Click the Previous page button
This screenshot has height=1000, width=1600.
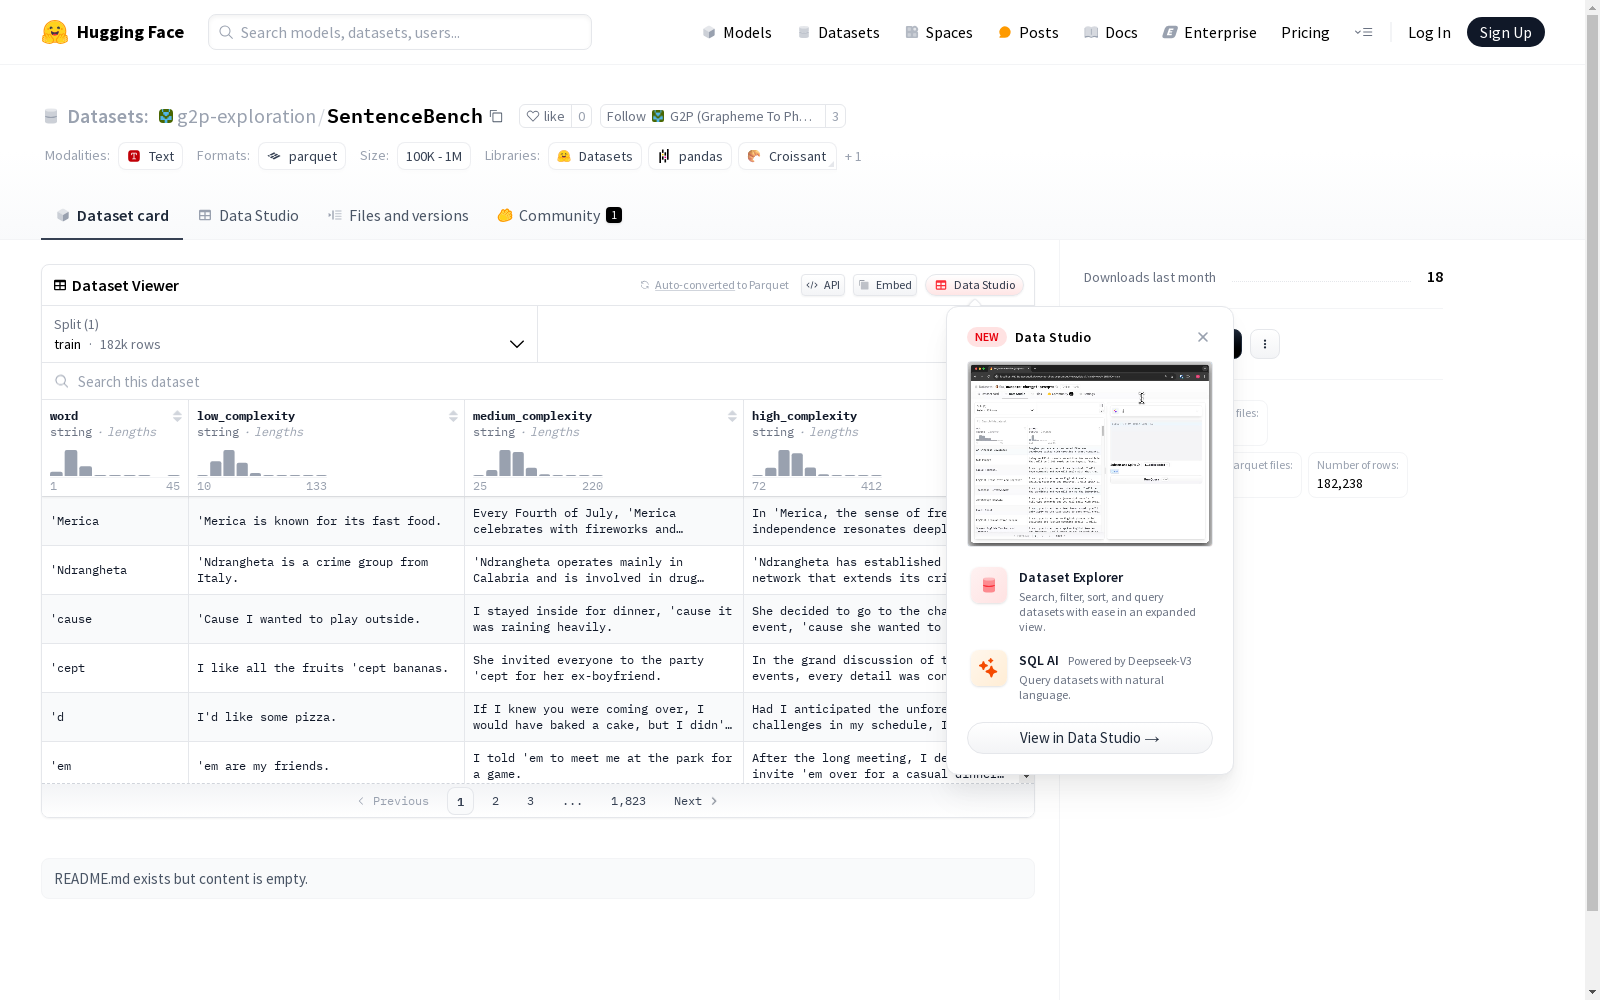click(x=393, y=801)
